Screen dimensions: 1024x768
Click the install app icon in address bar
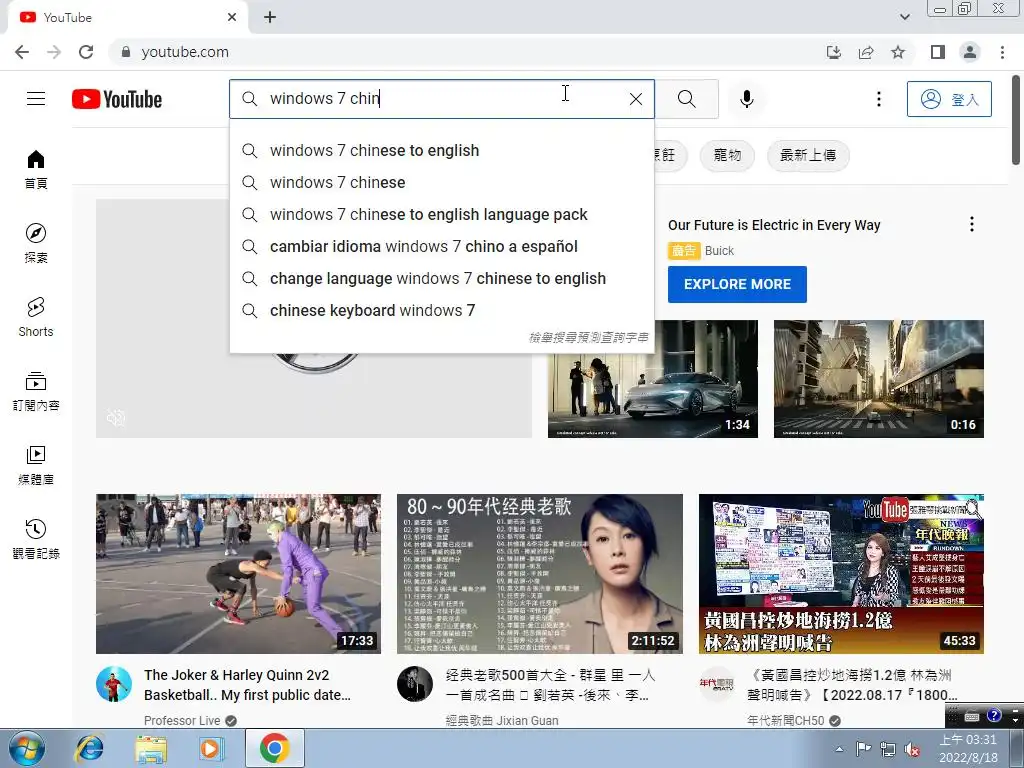click(834, 52)
